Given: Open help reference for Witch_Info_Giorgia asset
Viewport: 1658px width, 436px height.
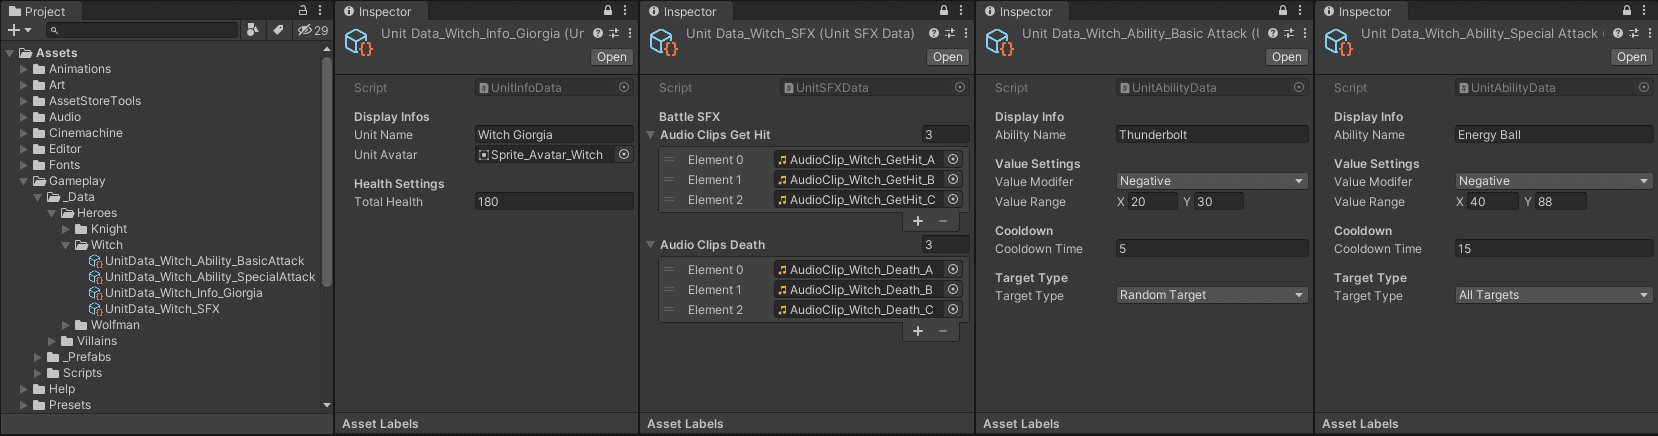Looking at the screenshot, I should [x=598, y=33].
